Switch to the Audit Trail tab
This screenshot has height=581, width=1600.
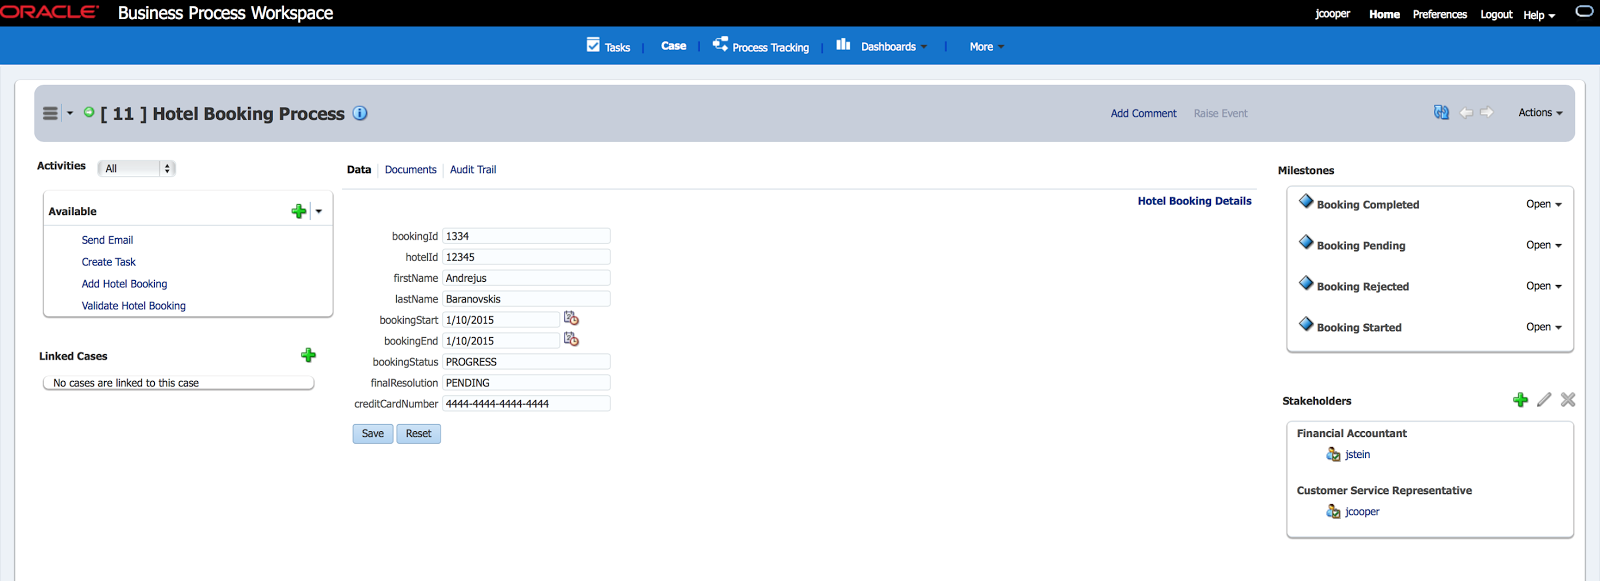[473, 170]
